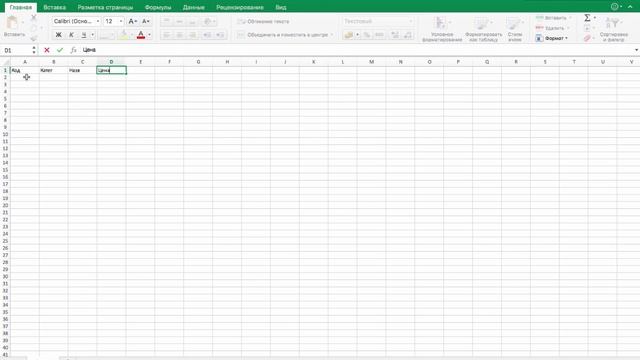Screen dimensions: 640x360
Task: Open Форматировать как таблицу gallery
Action: point(483,29)
